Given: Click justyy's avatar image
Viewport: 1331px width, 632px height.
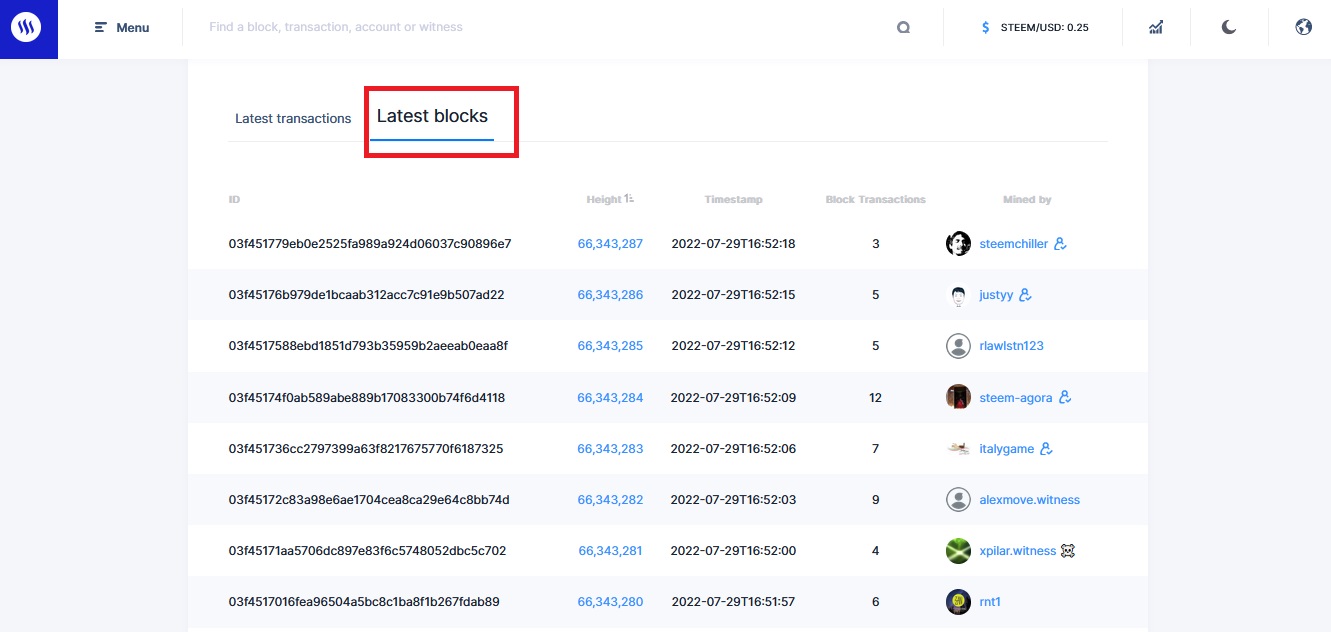Looking at the screenshot, I should point(958,295).
